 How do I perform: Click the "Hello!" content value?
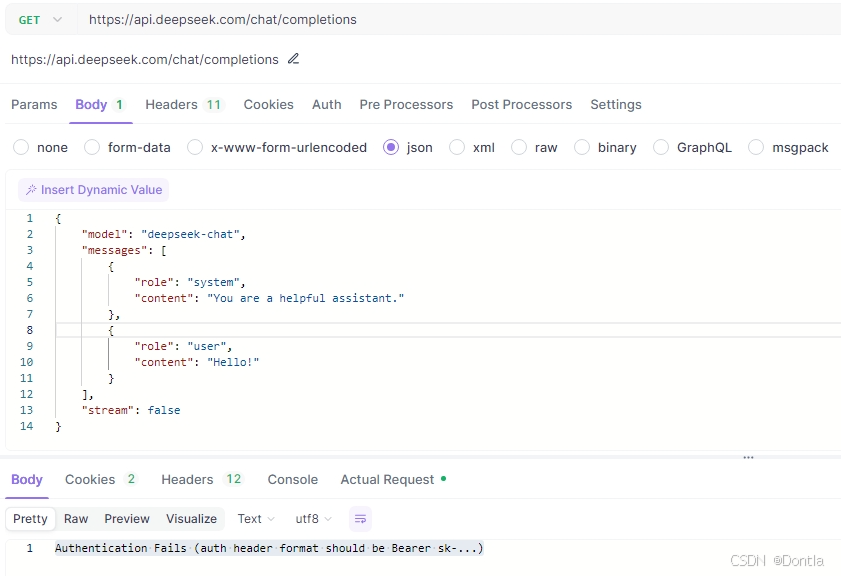click(233, 362)
